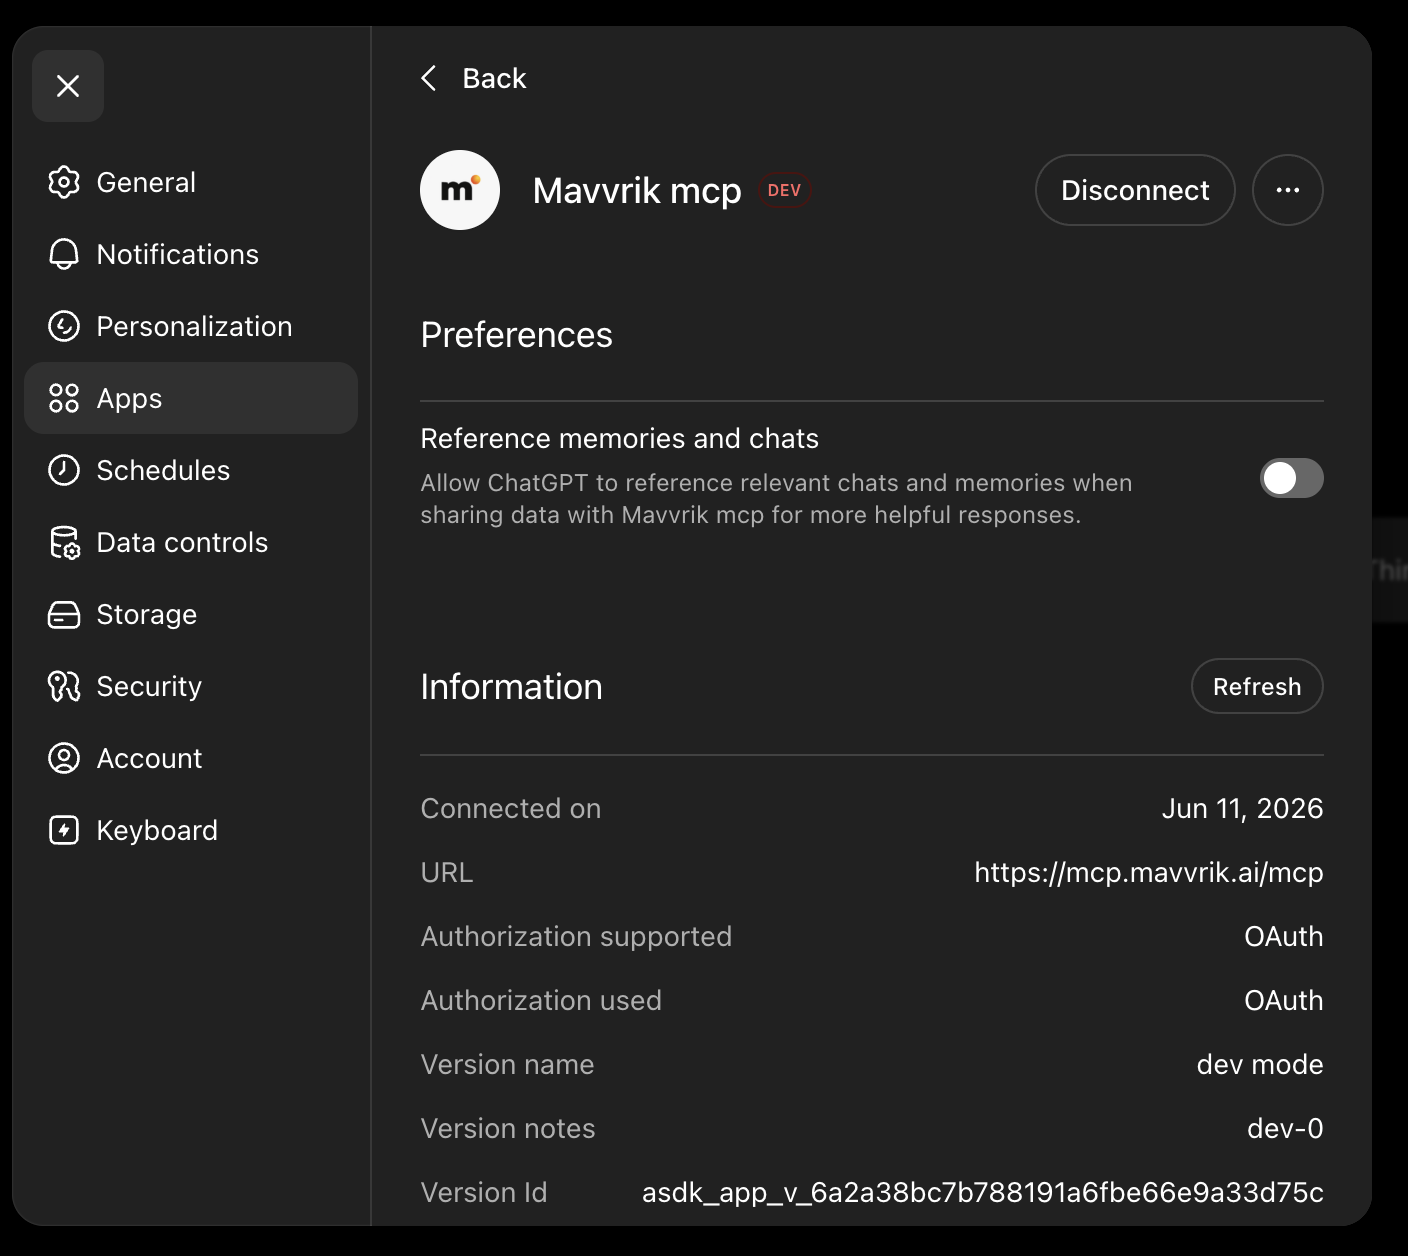Viewport: 1408px width, 1256px height.
Task: Click the Data controls database icon
Action: pyautogui.click(x=64, y=542)
